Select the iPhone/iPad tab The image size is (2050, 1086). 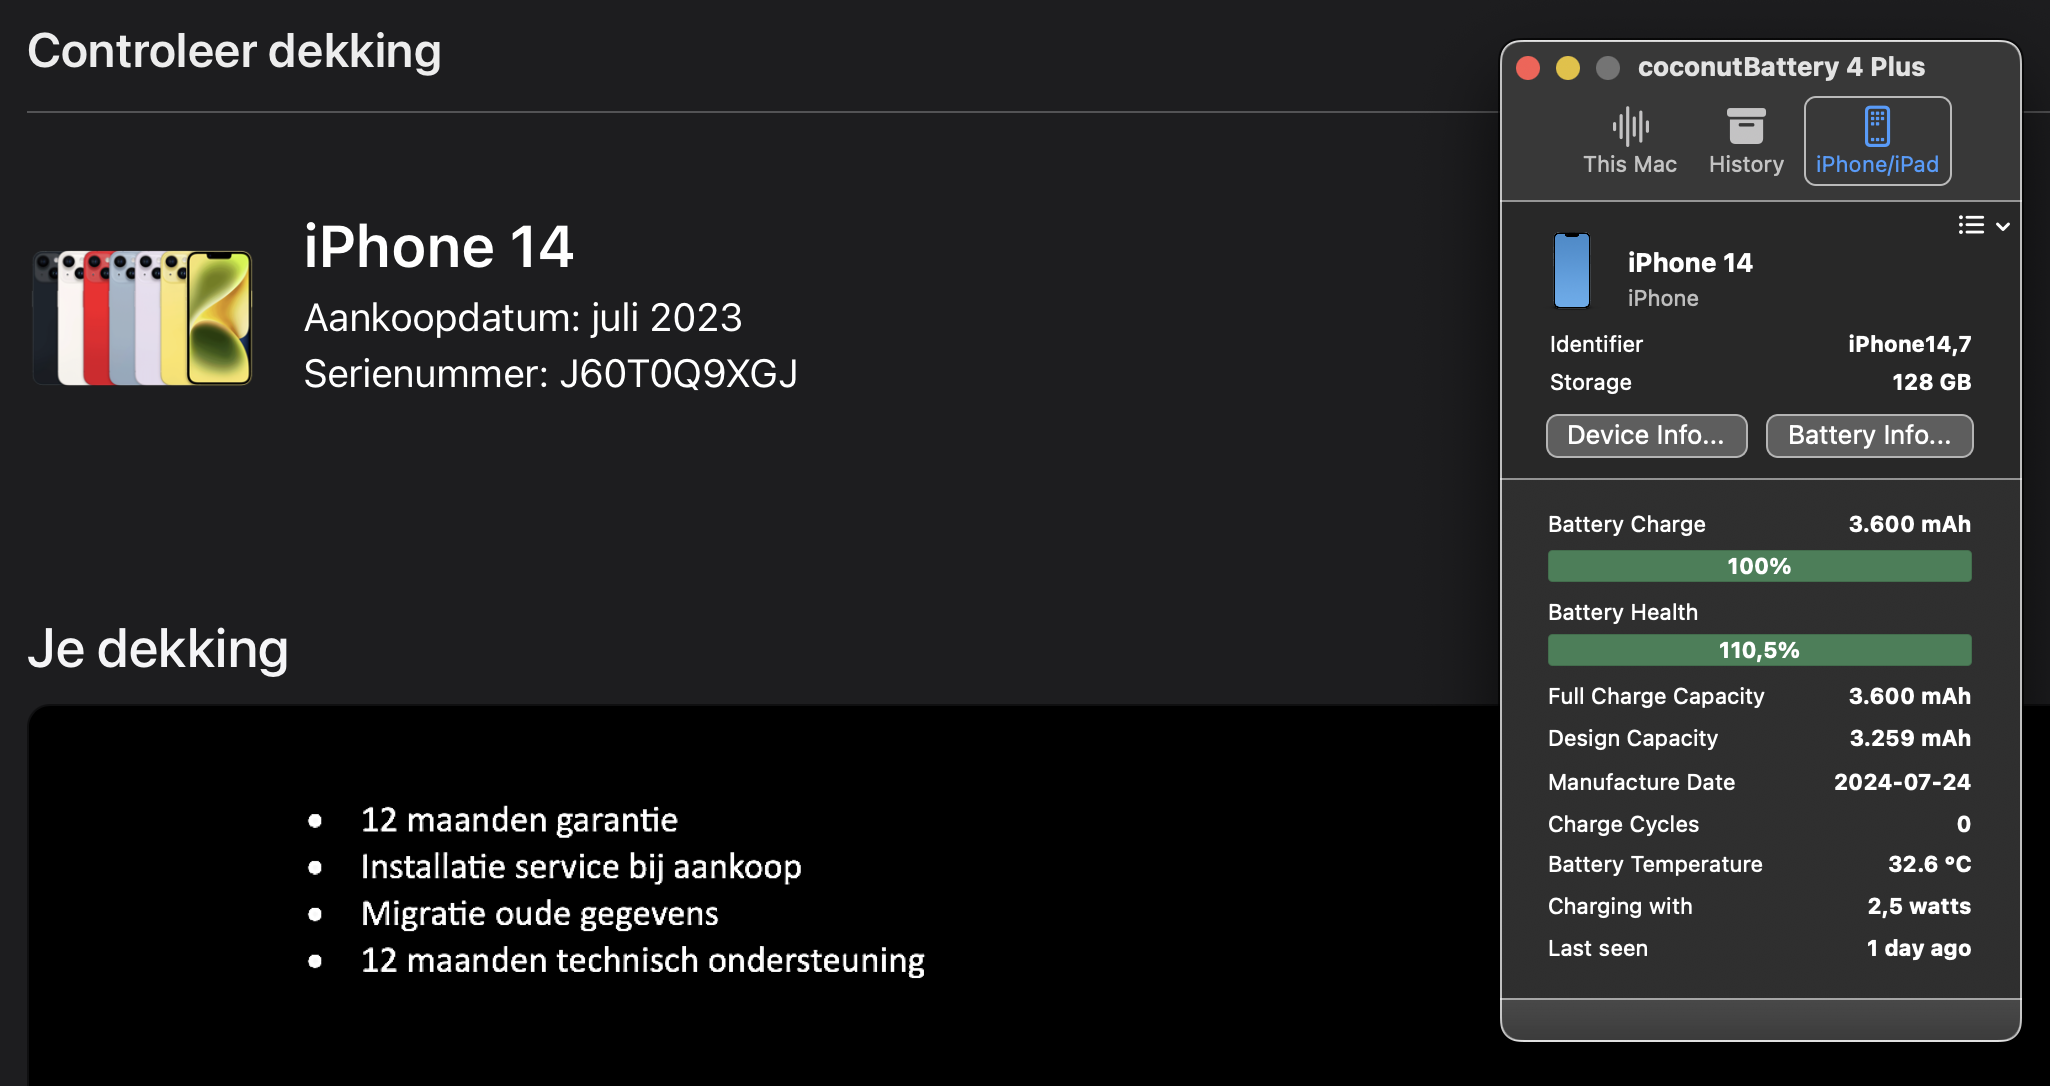click(x=1877, y=141)
